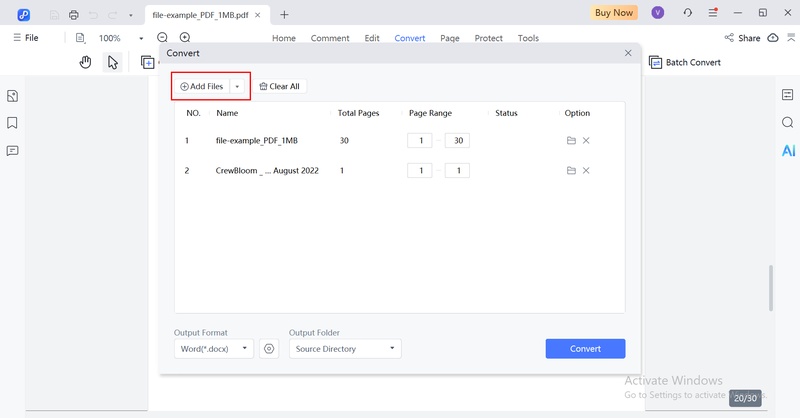
Task: Click the undo arrow icon
Action: [93, 15]
